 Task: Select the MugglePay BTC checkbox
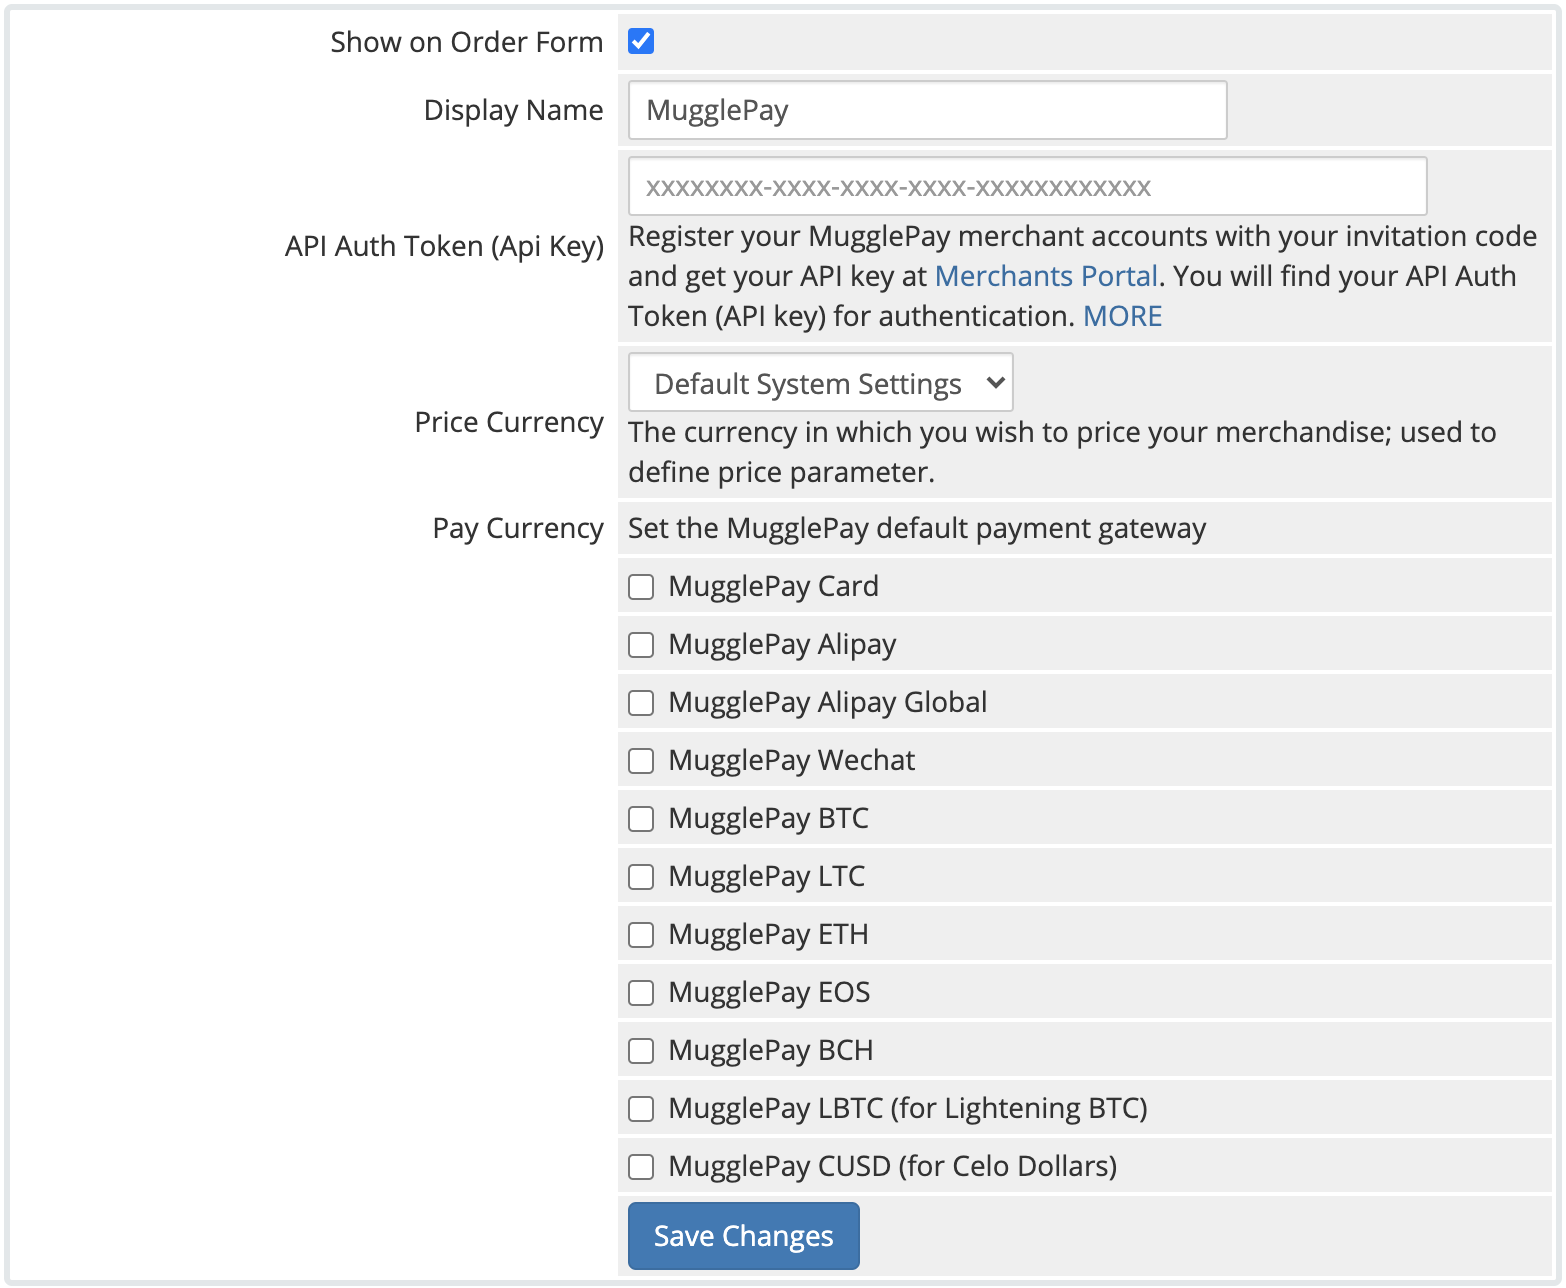[641, 819]
